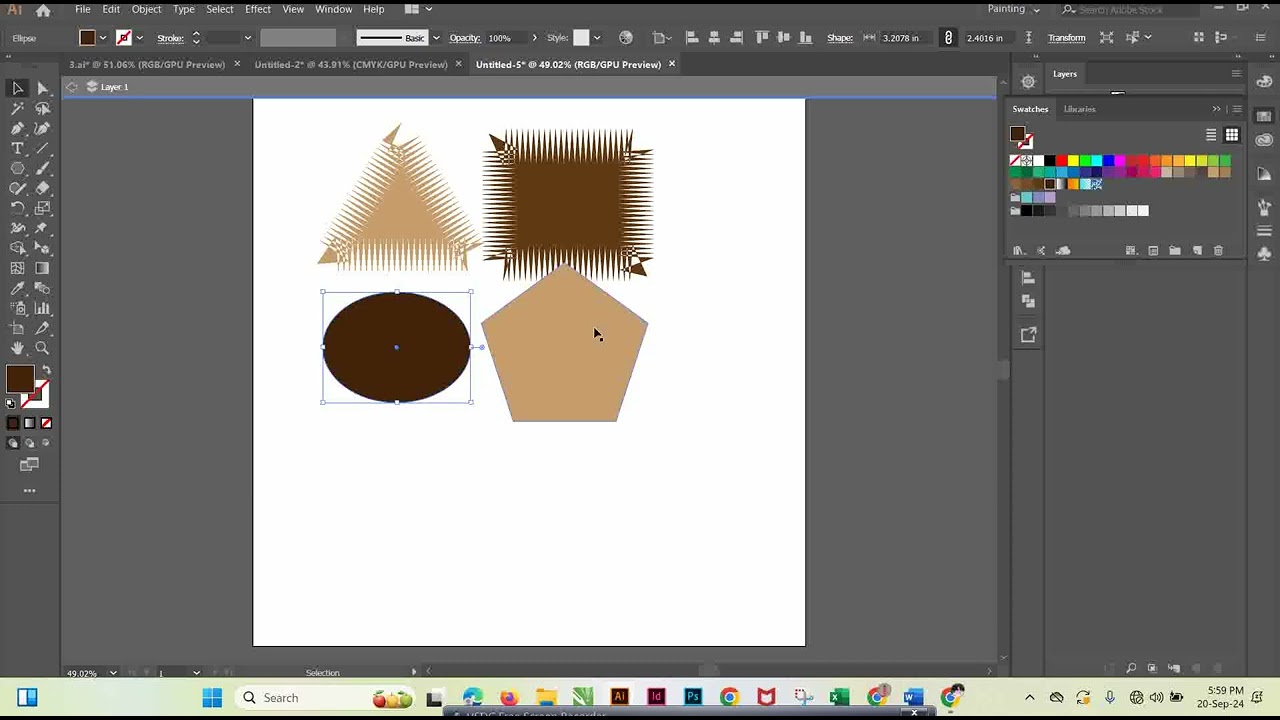Swap fill and stroke colors
Image resolution: width=1280 pixels, height=720 pixels.
(46, 370)
